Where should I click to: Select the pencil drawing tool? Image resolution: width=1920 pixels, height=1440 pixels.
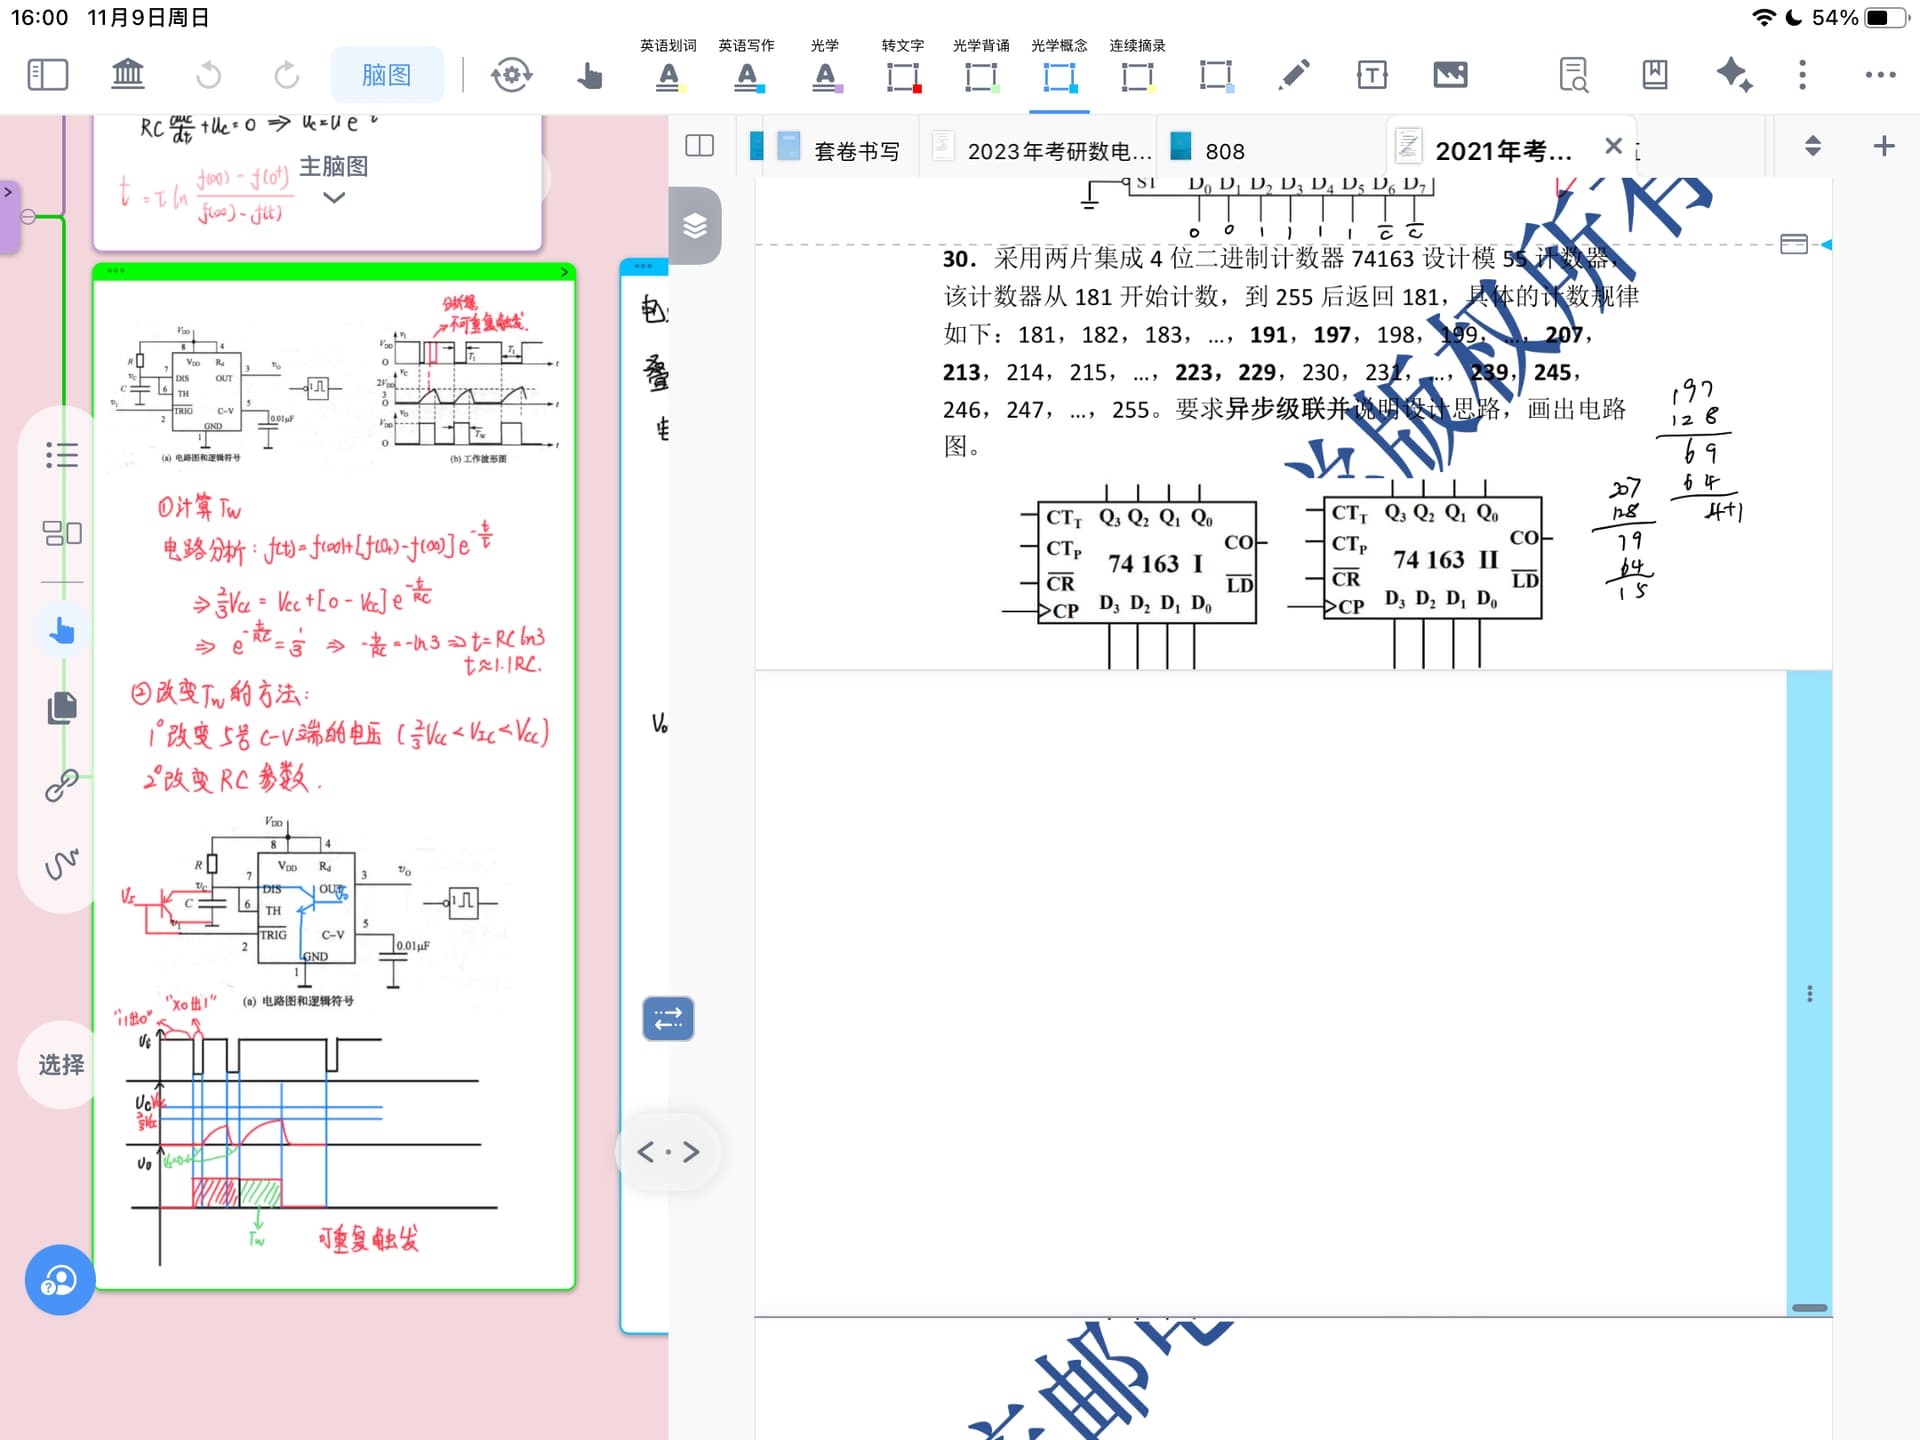click(x=1294, y=75)
